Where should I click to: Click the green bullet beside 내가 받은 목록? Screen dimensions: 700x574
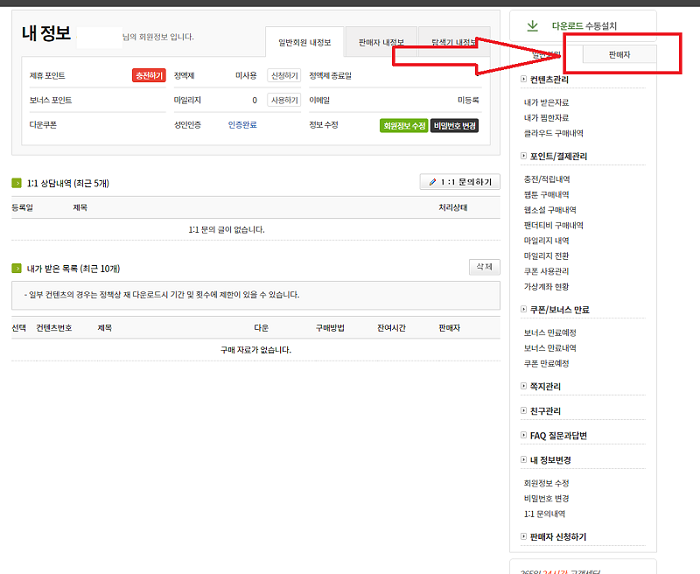coord(16,269)
